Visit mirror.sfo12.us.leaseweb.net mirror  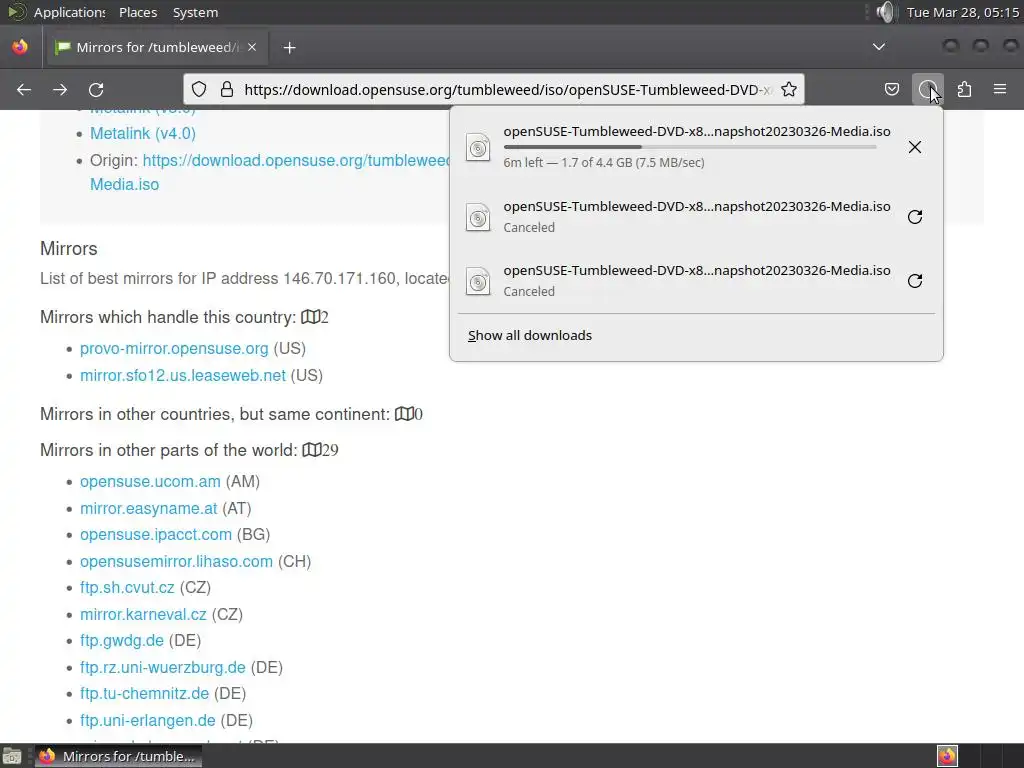(x=183, y=376)
